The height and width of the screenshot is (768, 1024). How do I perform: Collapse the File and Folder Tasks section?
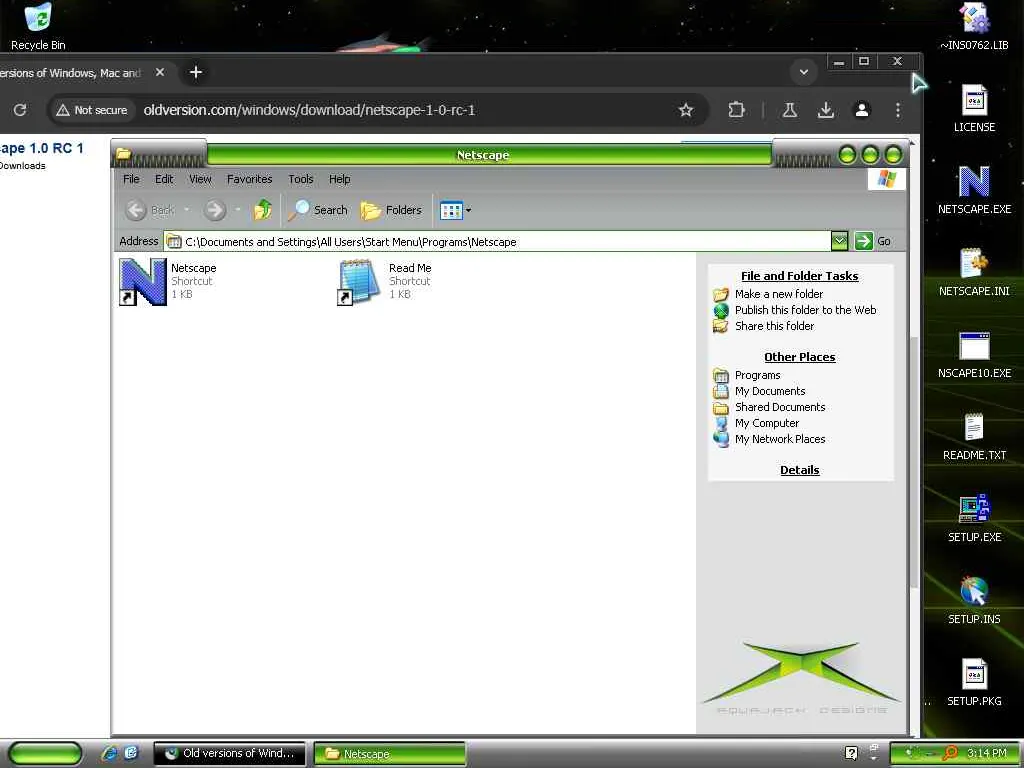coord(799,276)
